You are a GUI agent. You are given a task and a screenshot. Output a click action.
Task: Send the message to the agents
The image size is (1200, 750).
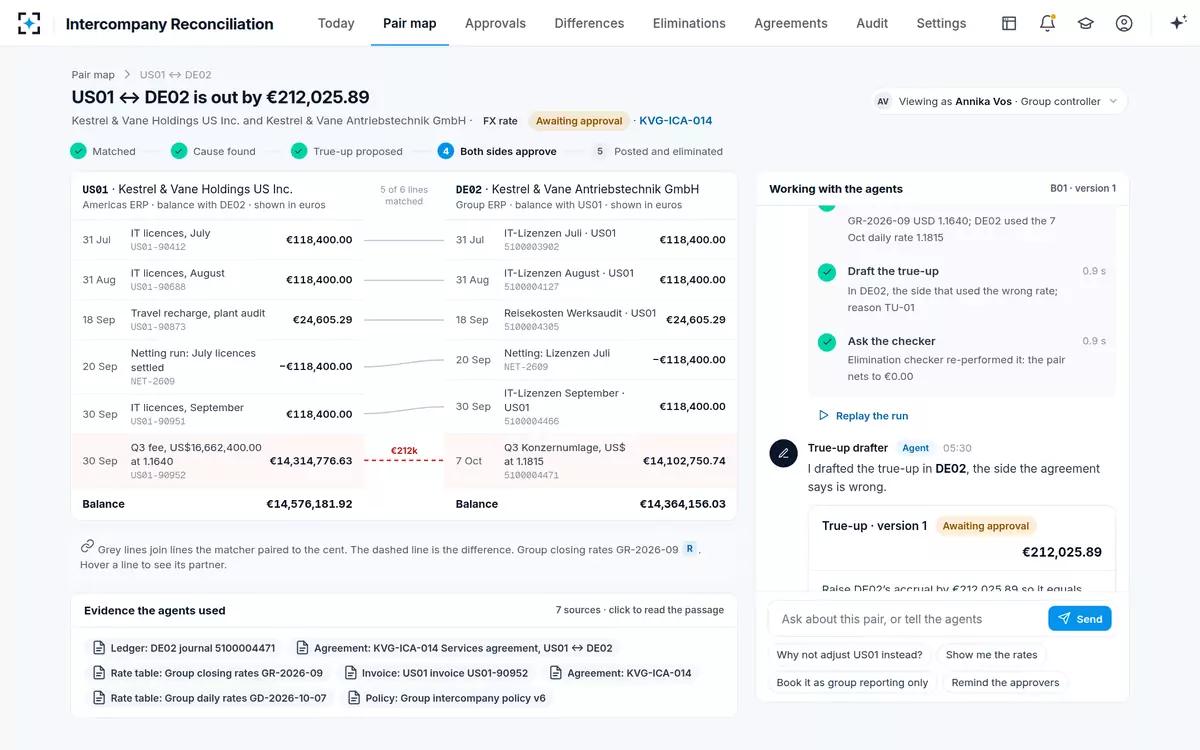pyautogui.click(x=1080, y=619)
